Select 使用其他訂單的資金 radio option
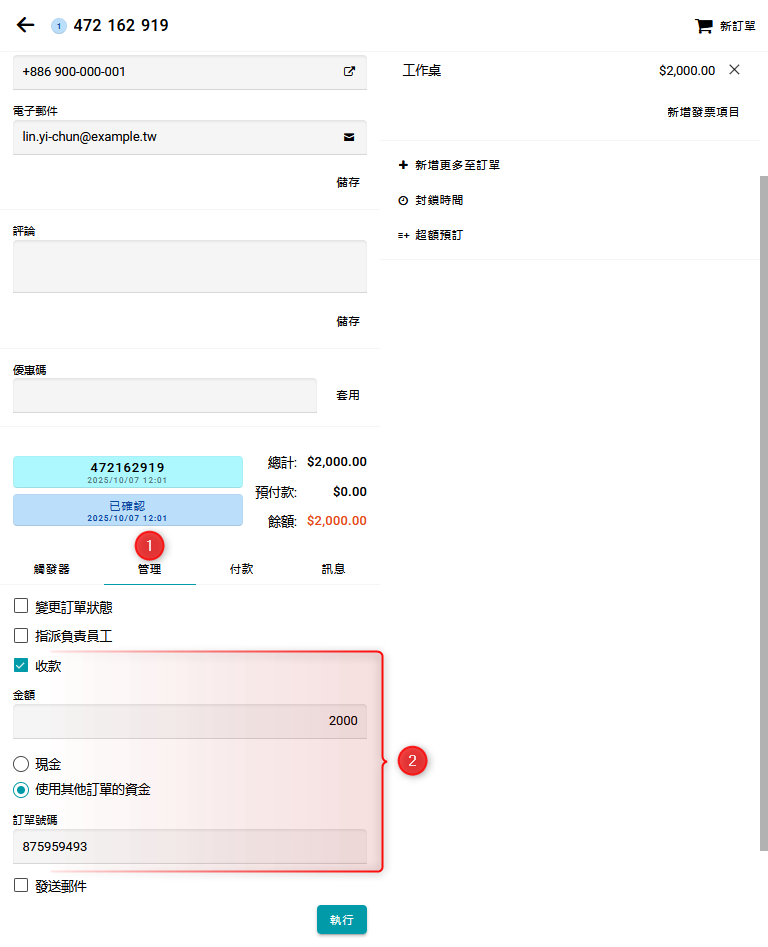 21,789
